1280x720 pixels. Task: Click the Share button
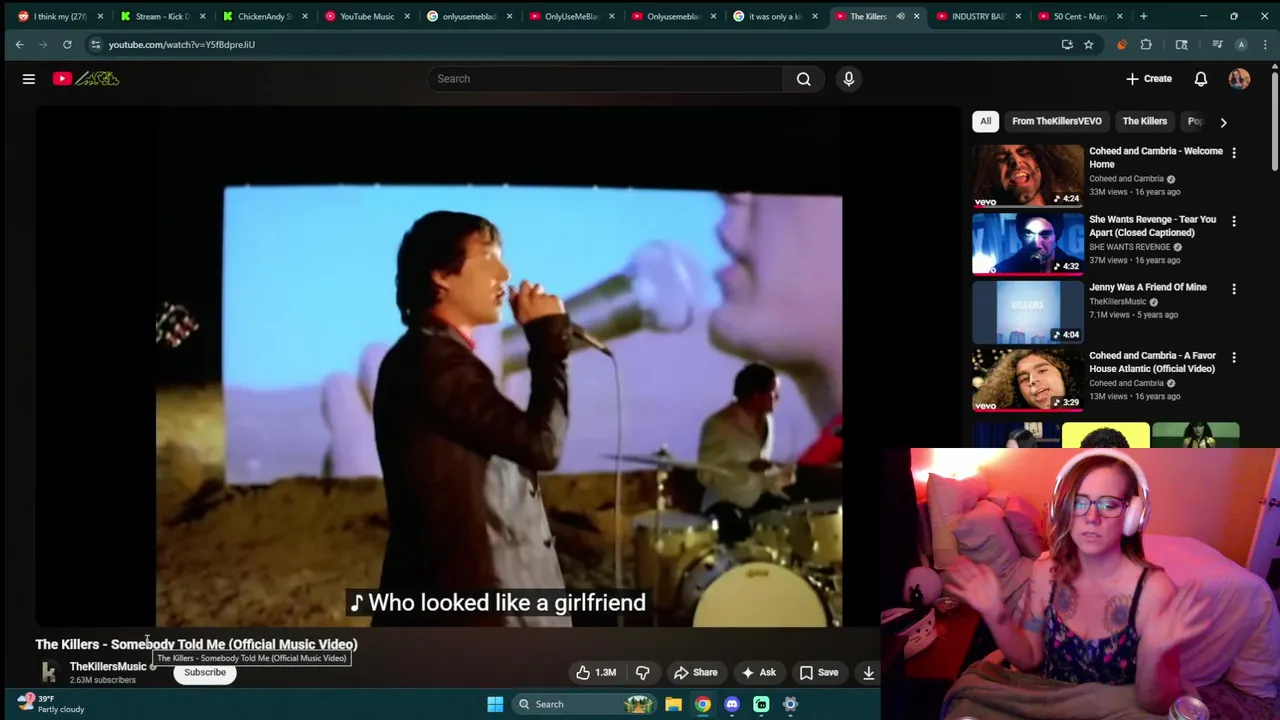coord(695,672)
